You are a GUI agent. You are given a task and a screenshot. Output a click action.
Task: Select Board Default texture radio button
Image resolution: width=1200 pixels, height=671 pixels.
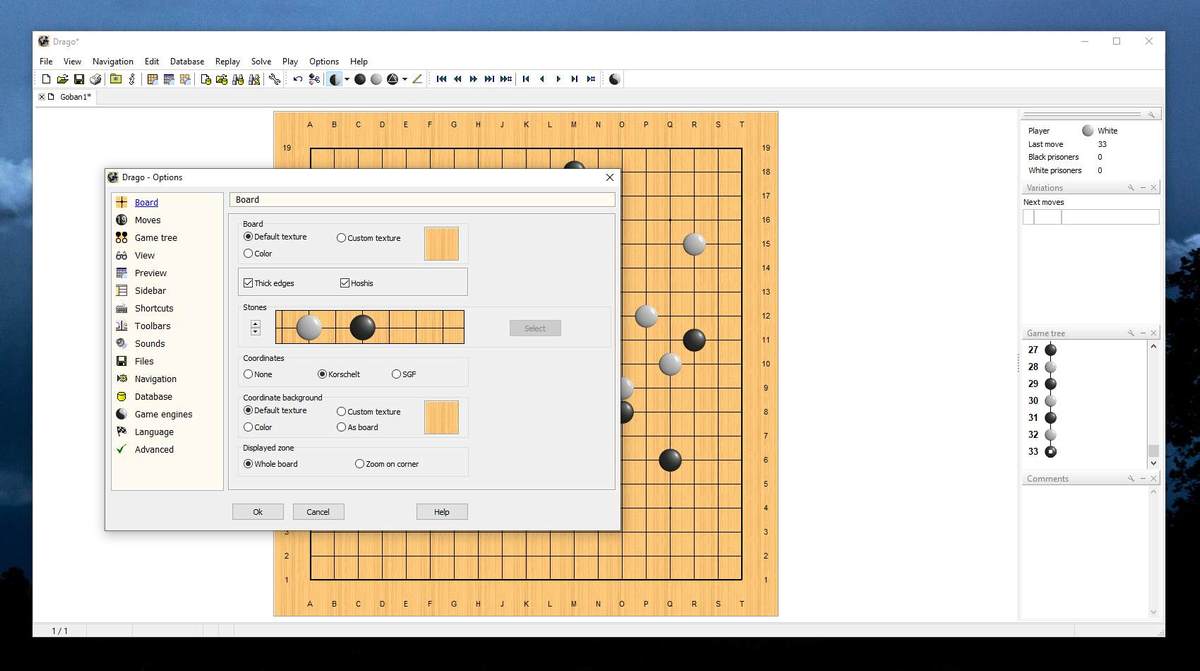[248, 237]
